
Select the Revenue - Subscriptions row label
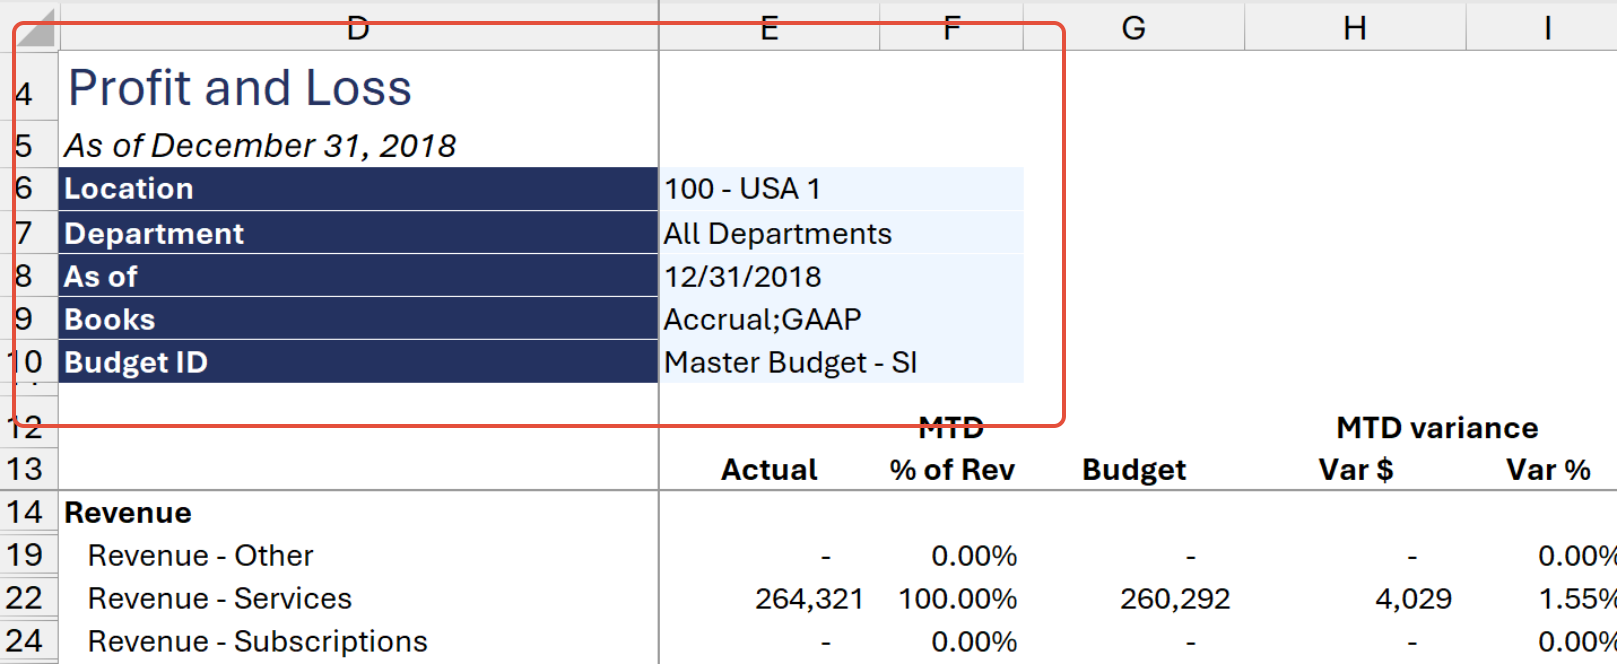coord(258,641)
